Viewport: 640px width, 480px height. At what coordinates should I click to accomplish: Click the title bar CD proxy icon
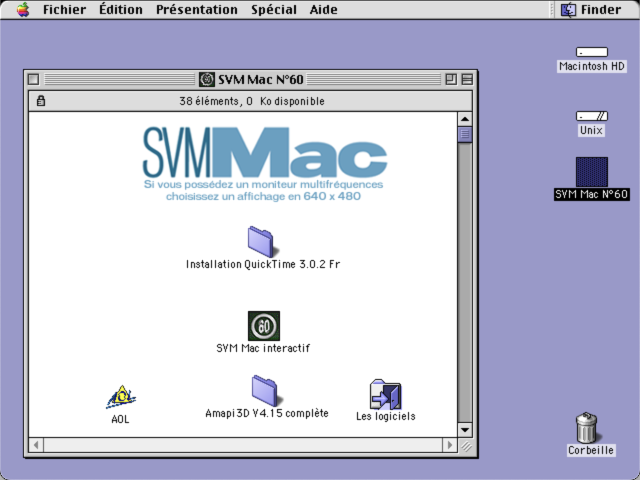[x=207, y=79]
